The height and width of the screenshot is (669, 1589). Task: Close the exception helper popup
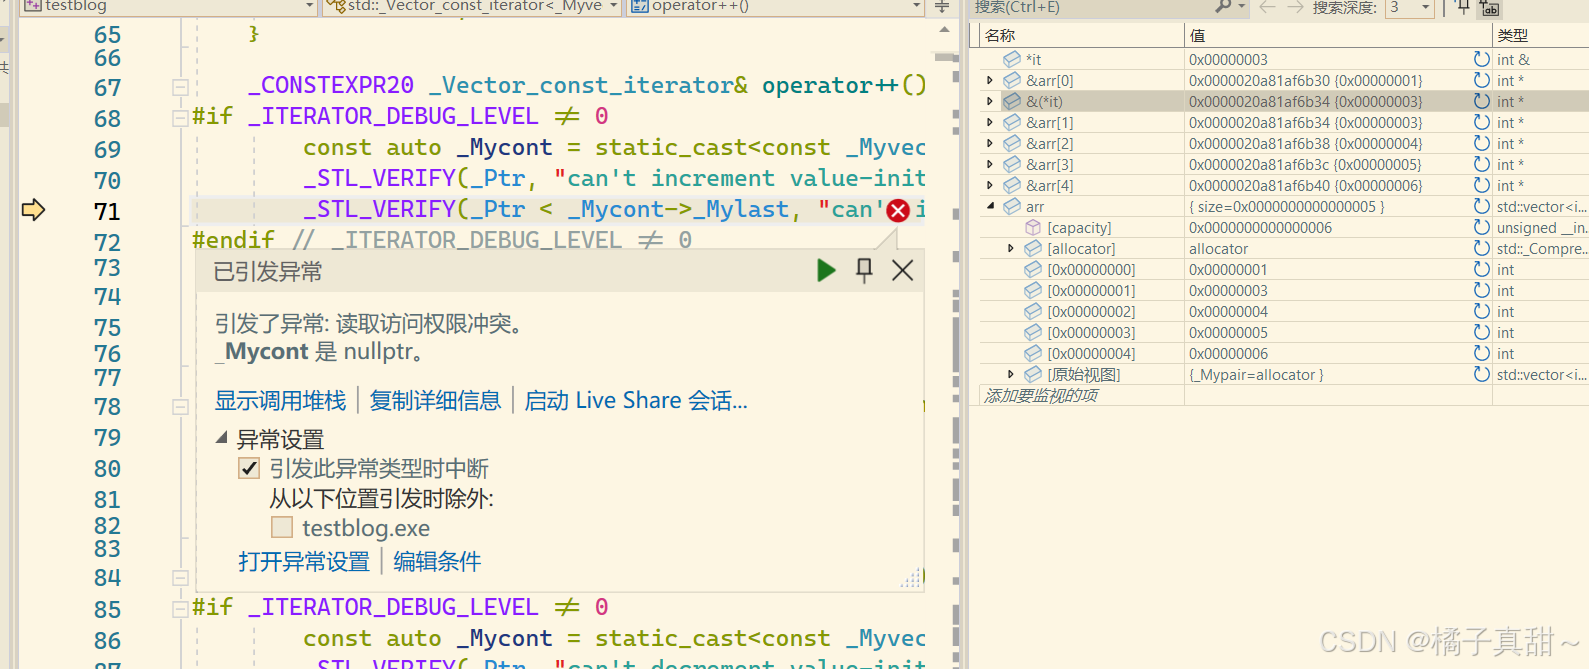coord(902,270)
